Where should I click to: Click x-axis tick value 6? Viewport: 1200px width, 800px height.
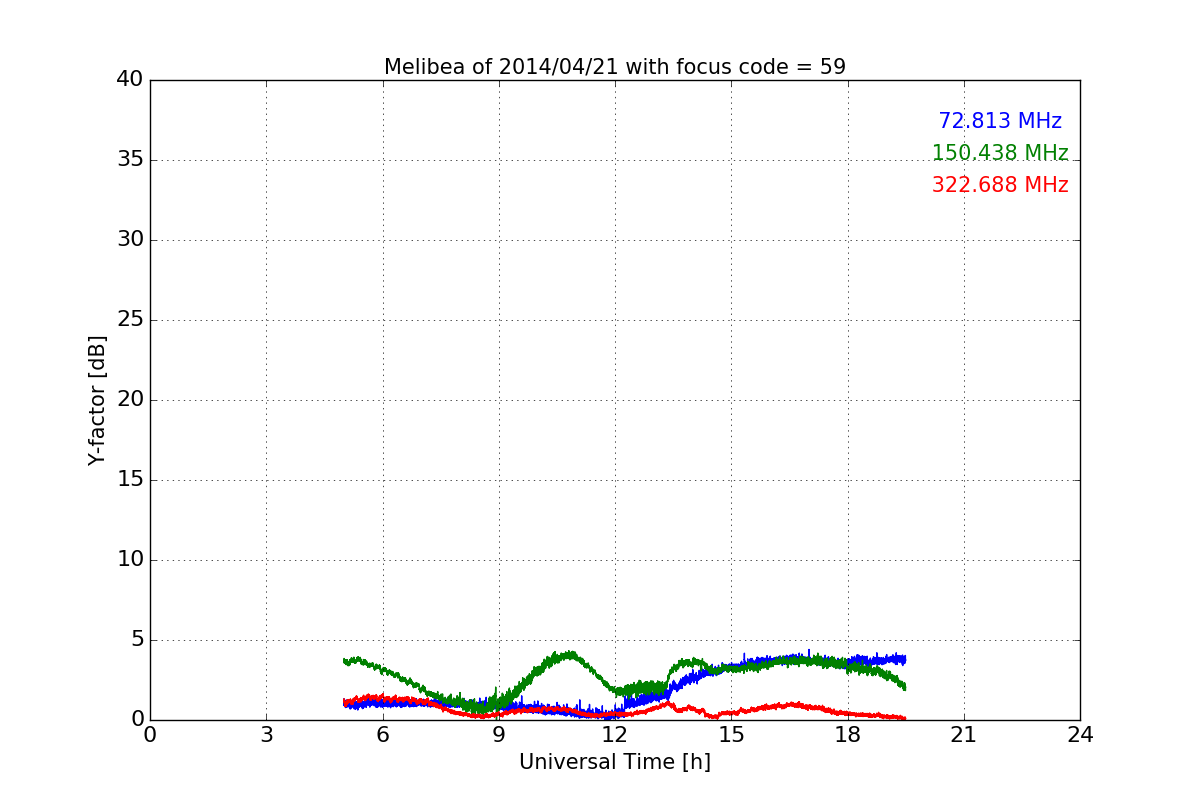point(382,735)
